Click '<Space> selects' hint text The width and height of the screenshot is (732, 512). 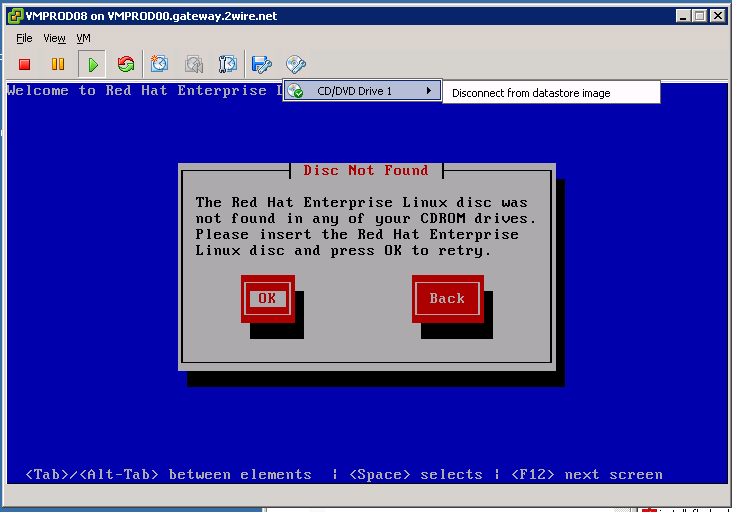[415, 475]
